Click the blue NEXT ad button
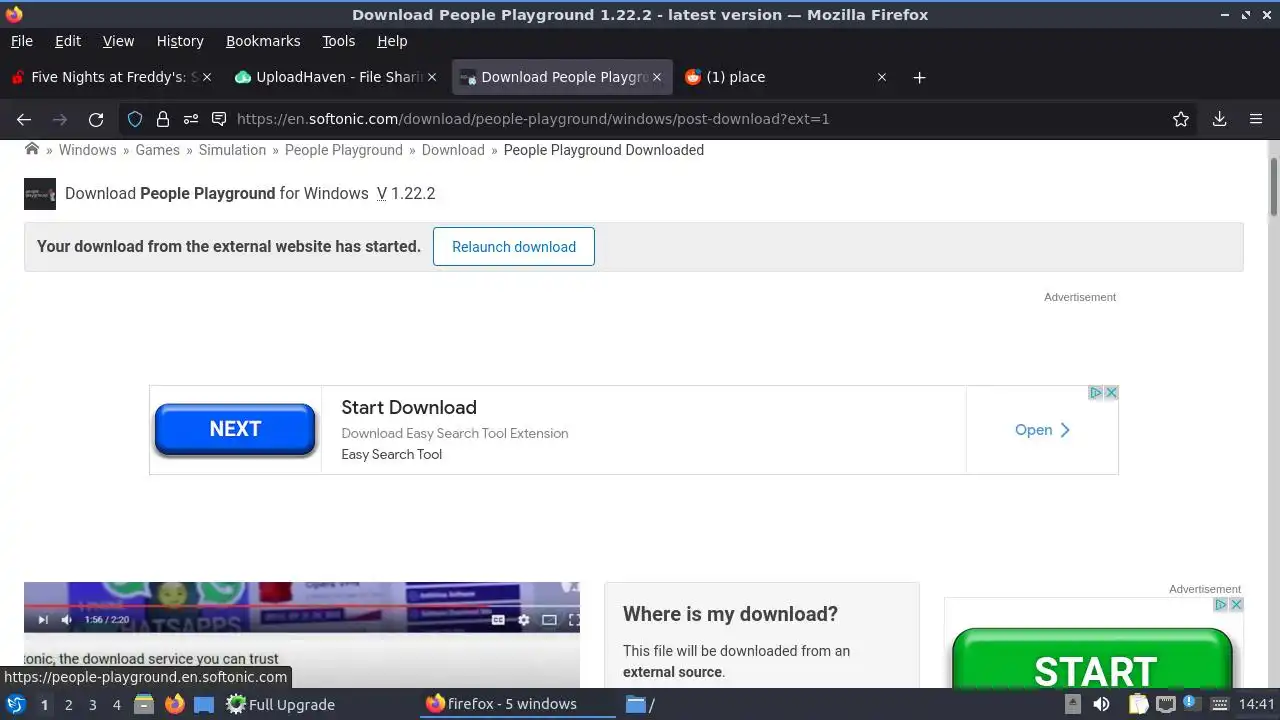Viewport: 1280px width, 720px height. (x=235, y=429)
